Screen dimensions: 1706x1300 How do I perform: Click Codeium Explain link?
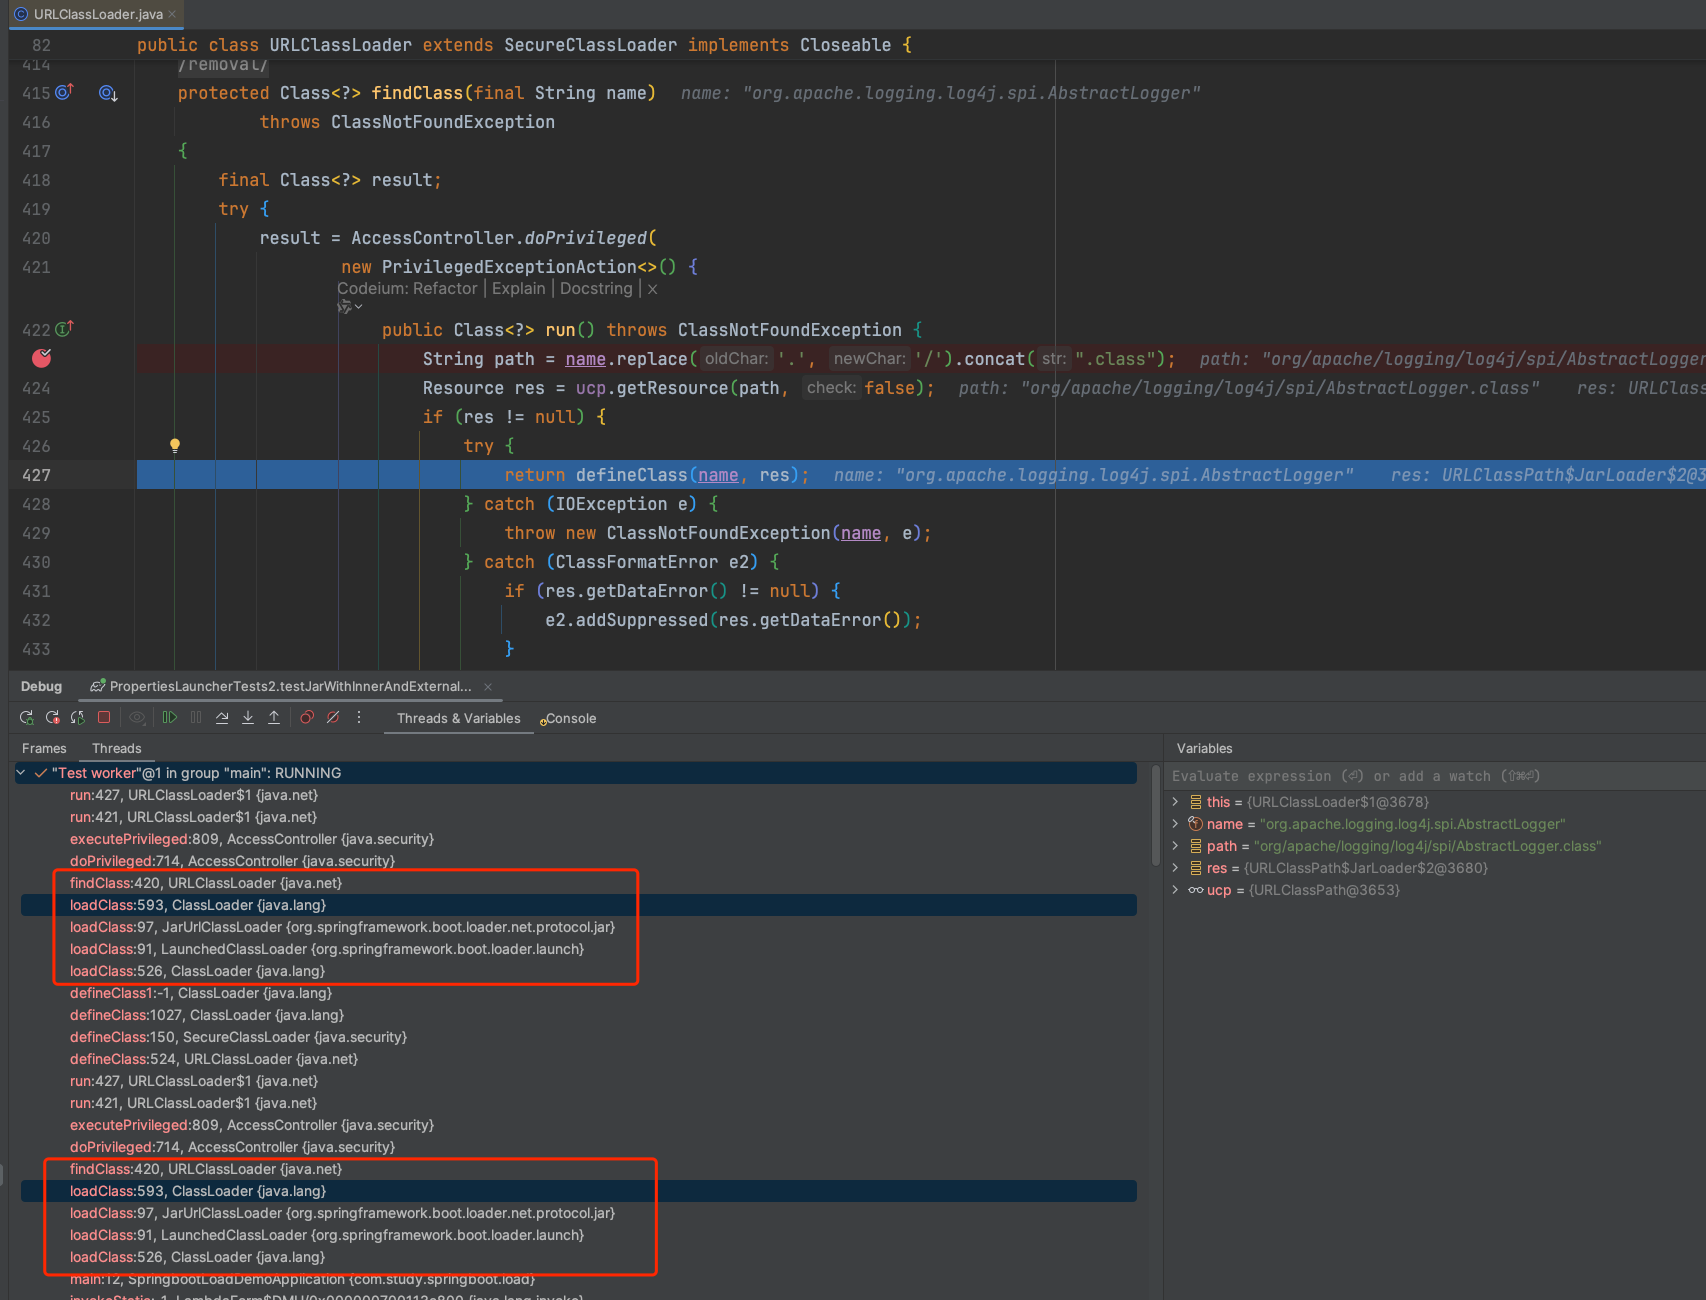[x=518, y=288]
